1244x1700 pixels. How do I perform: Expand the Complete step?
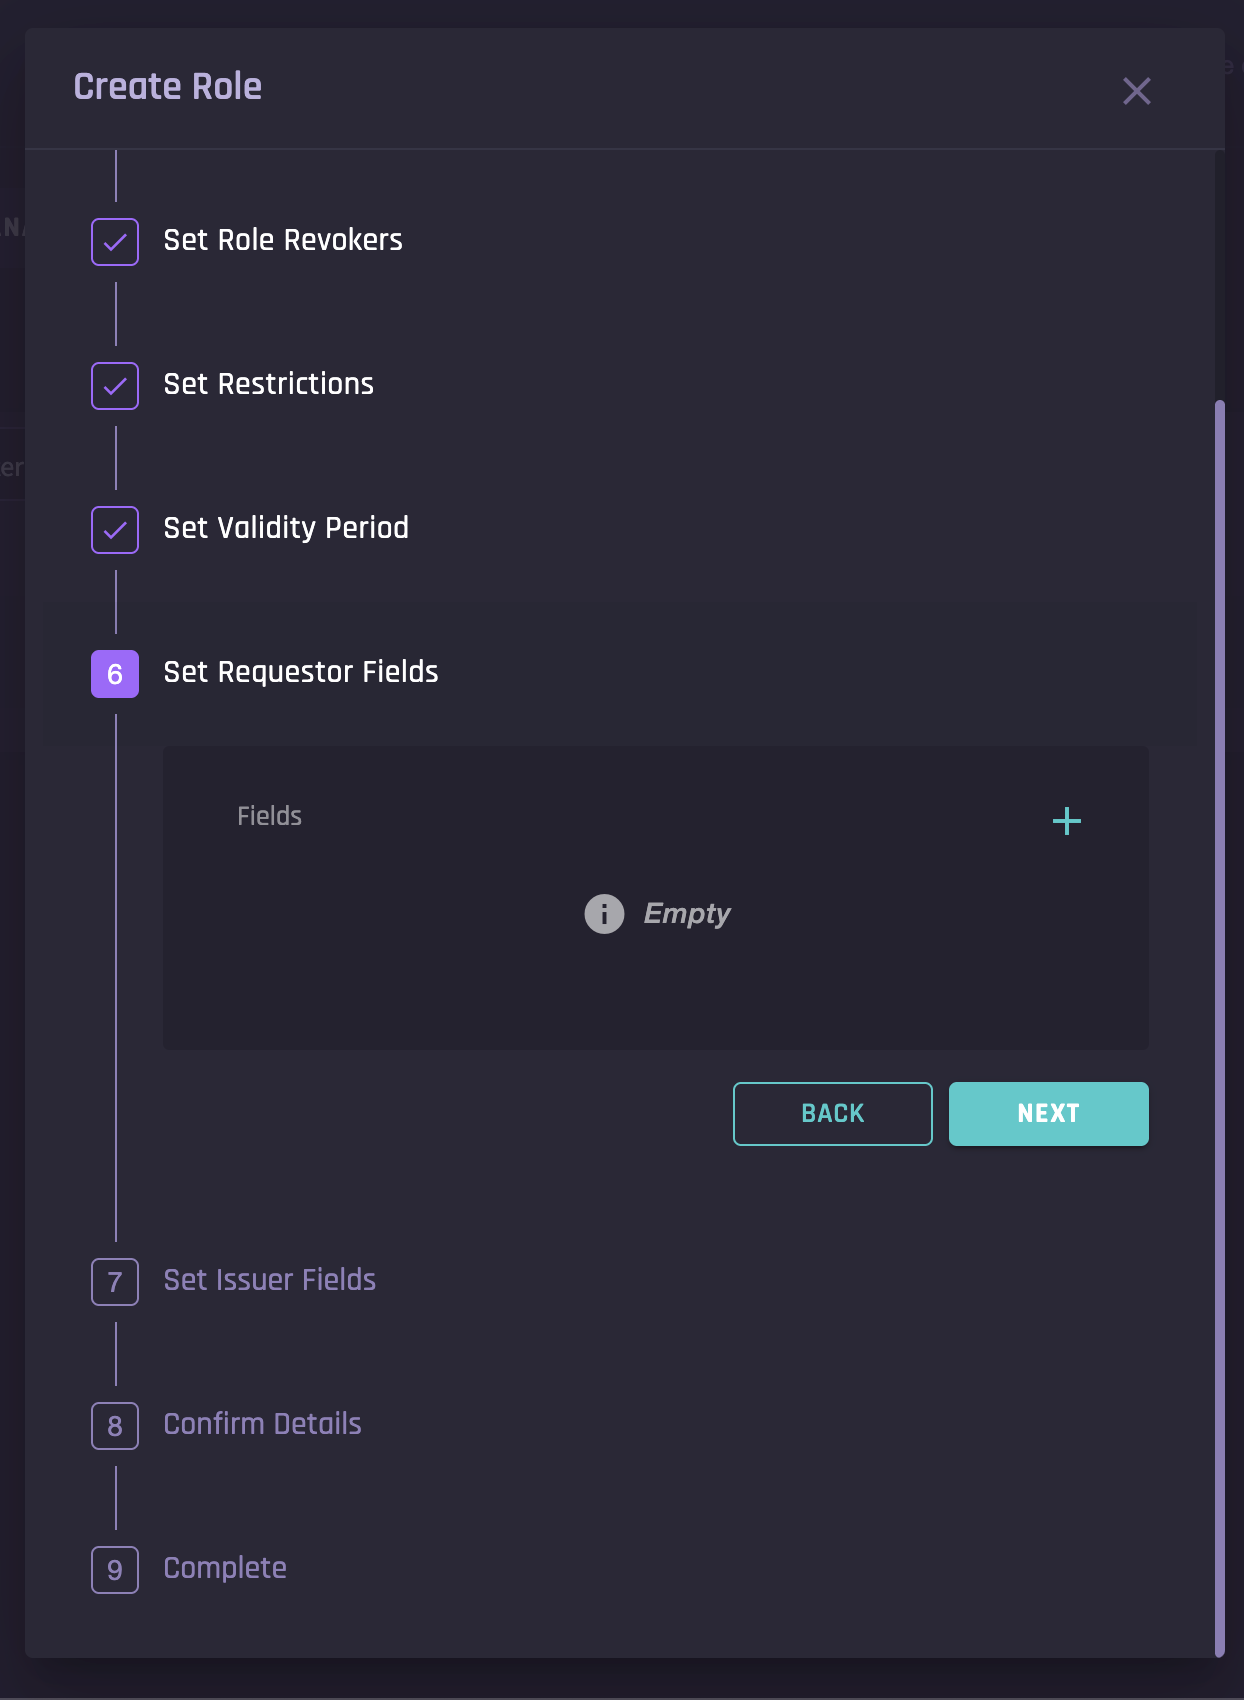click(225, 1568)
